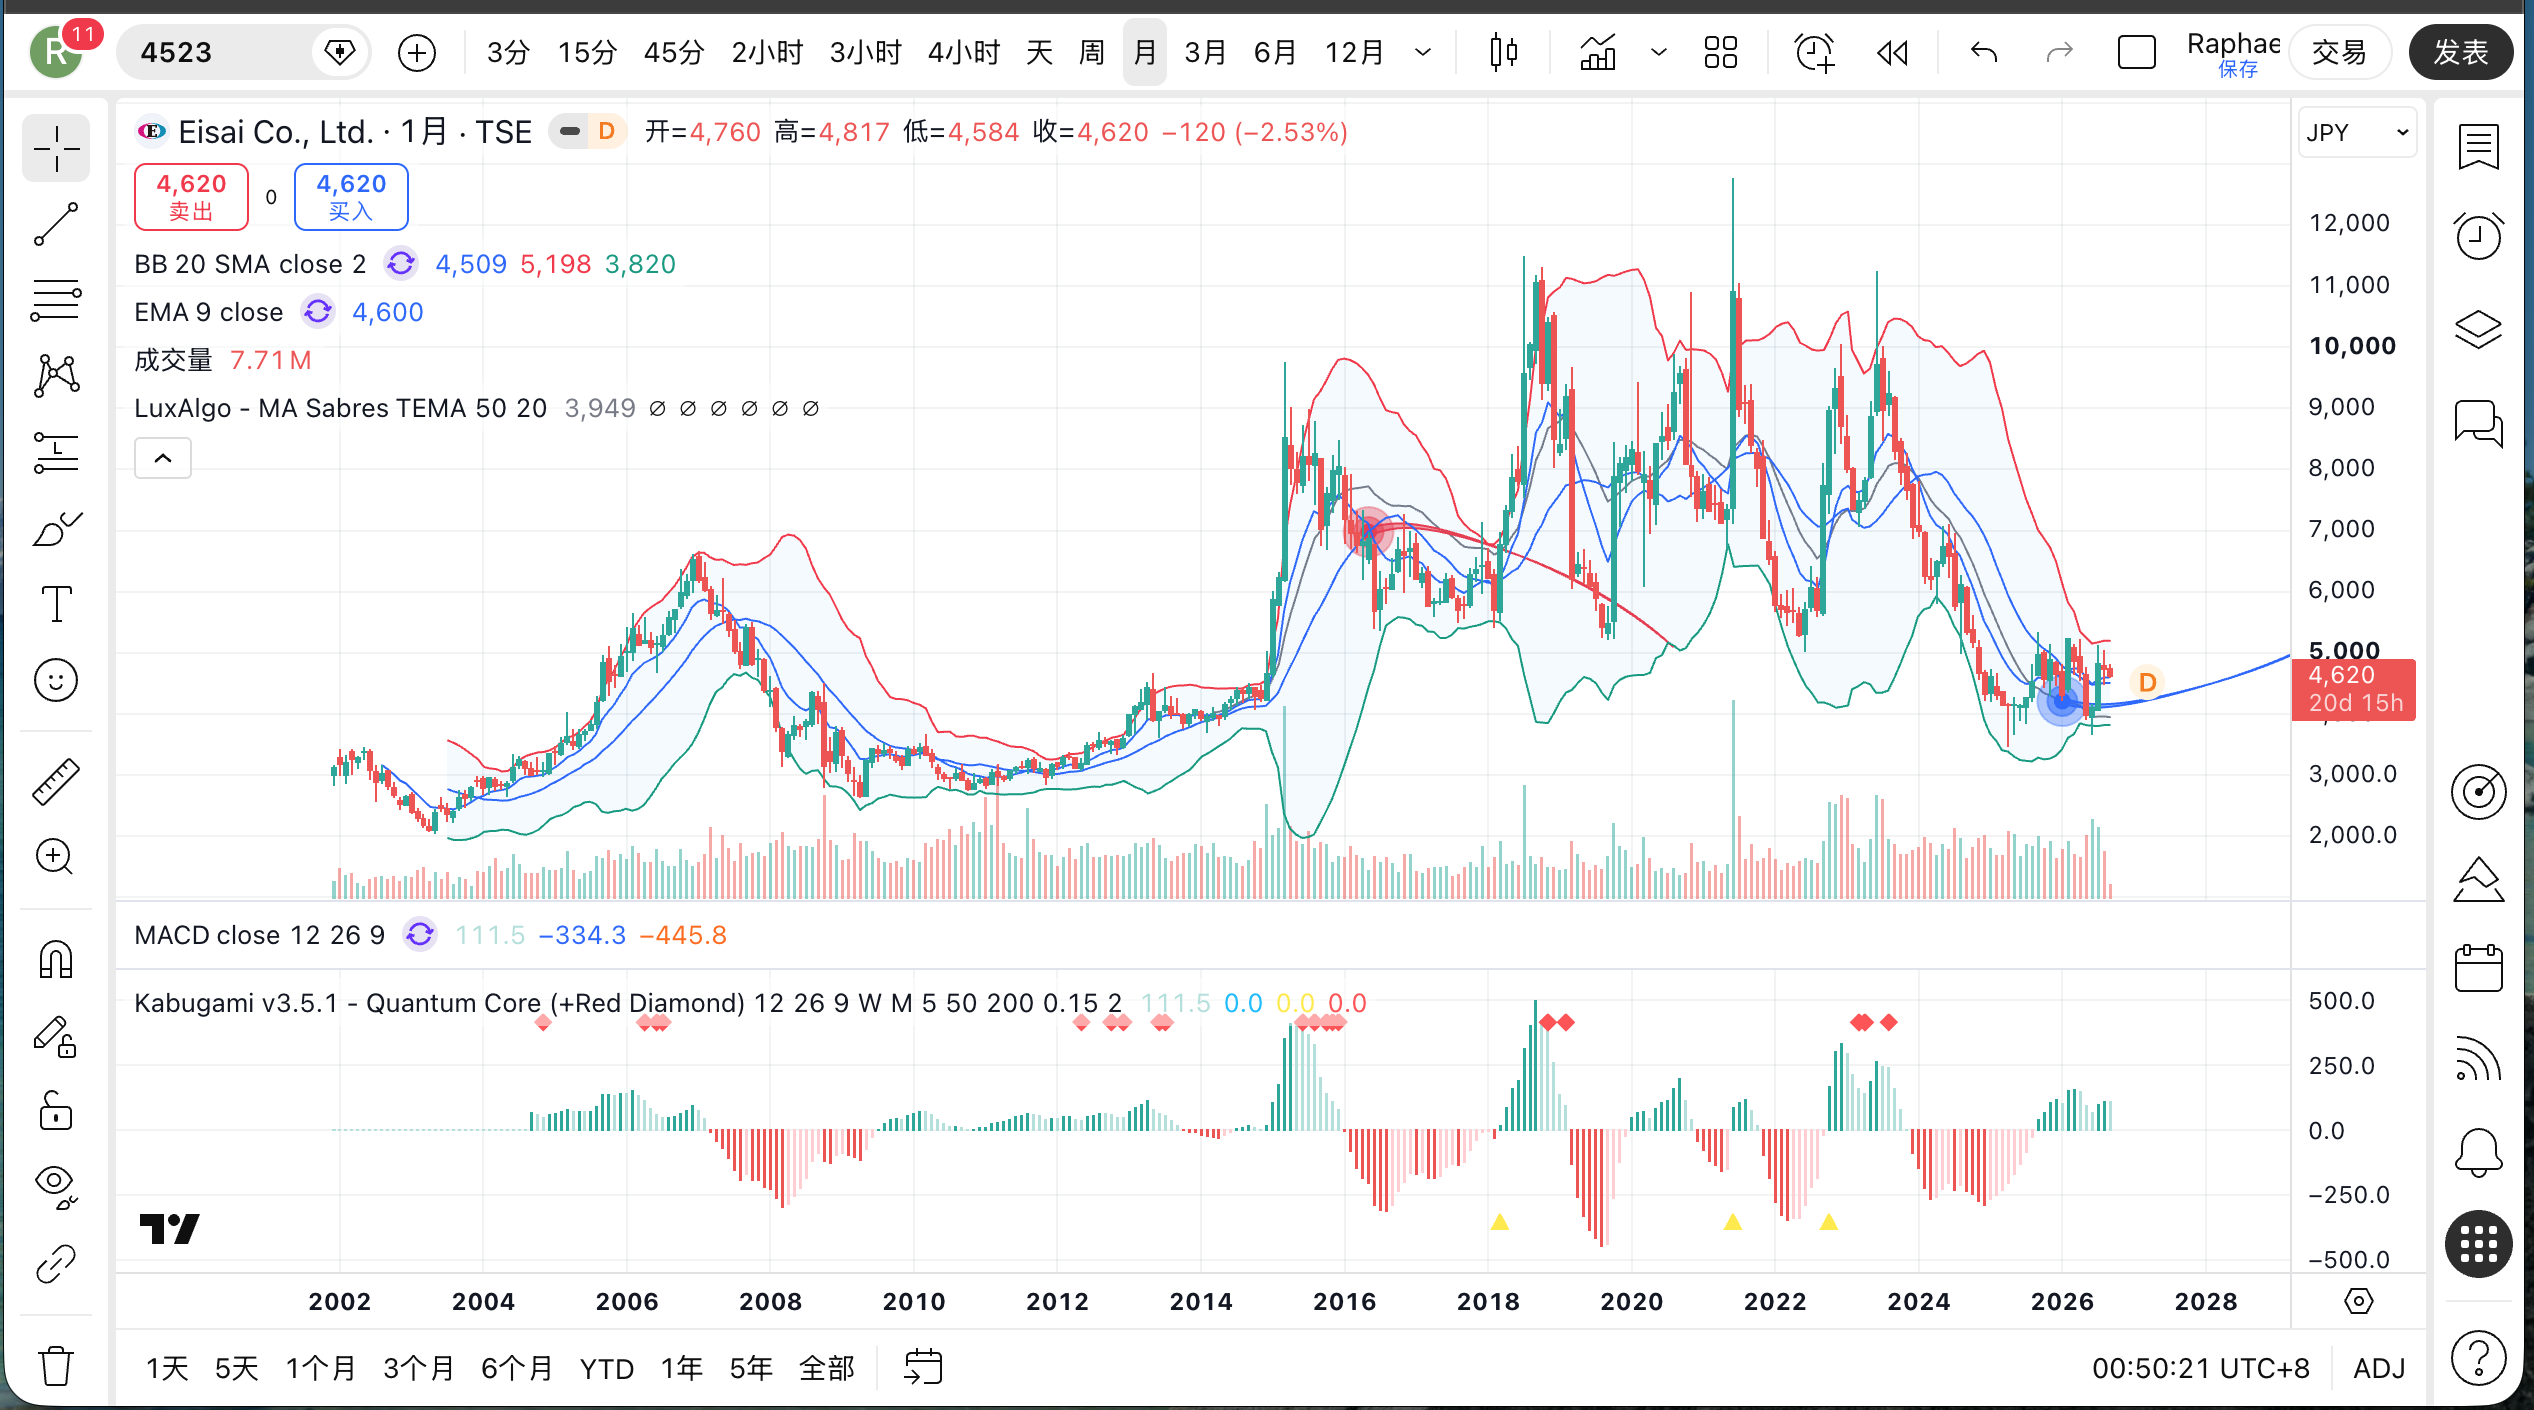The height and width of the screenshot is (1410, 2534).
Task: Open the layout grid selector
Action: (x=1721, y=52)
